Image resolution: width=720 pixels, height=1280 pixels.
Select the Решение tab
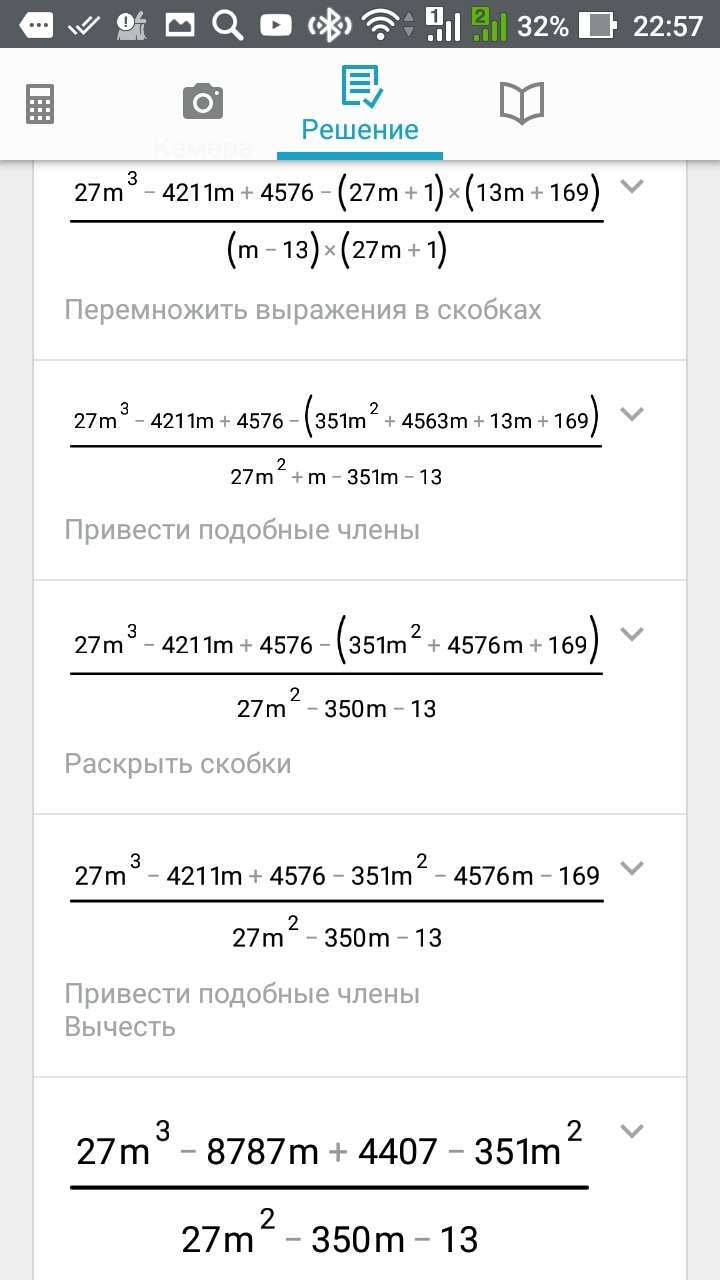[x=360, y=110]
